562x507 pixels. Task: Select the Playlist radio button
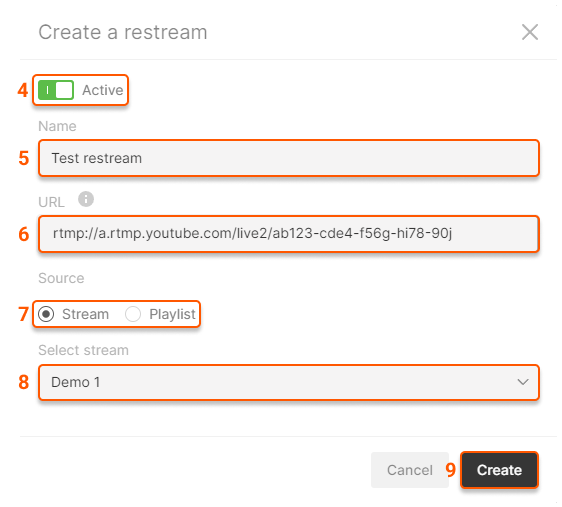tap(133, 314)
